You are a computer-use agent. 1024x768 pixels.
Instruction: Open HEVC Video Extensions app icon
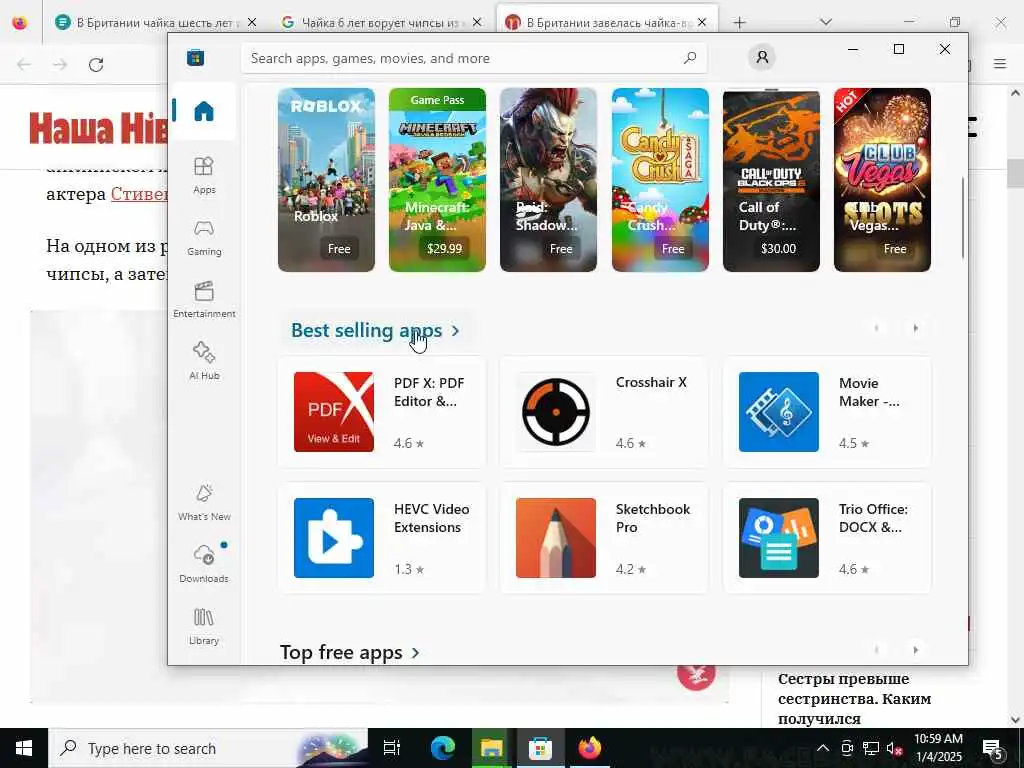click(334, 538)
